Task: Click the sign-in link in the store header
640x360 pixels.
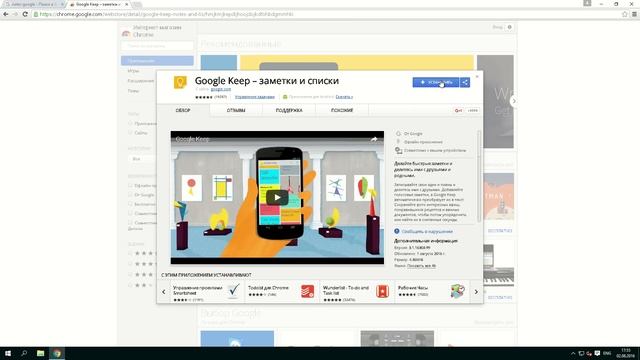Action: (497, 27)
